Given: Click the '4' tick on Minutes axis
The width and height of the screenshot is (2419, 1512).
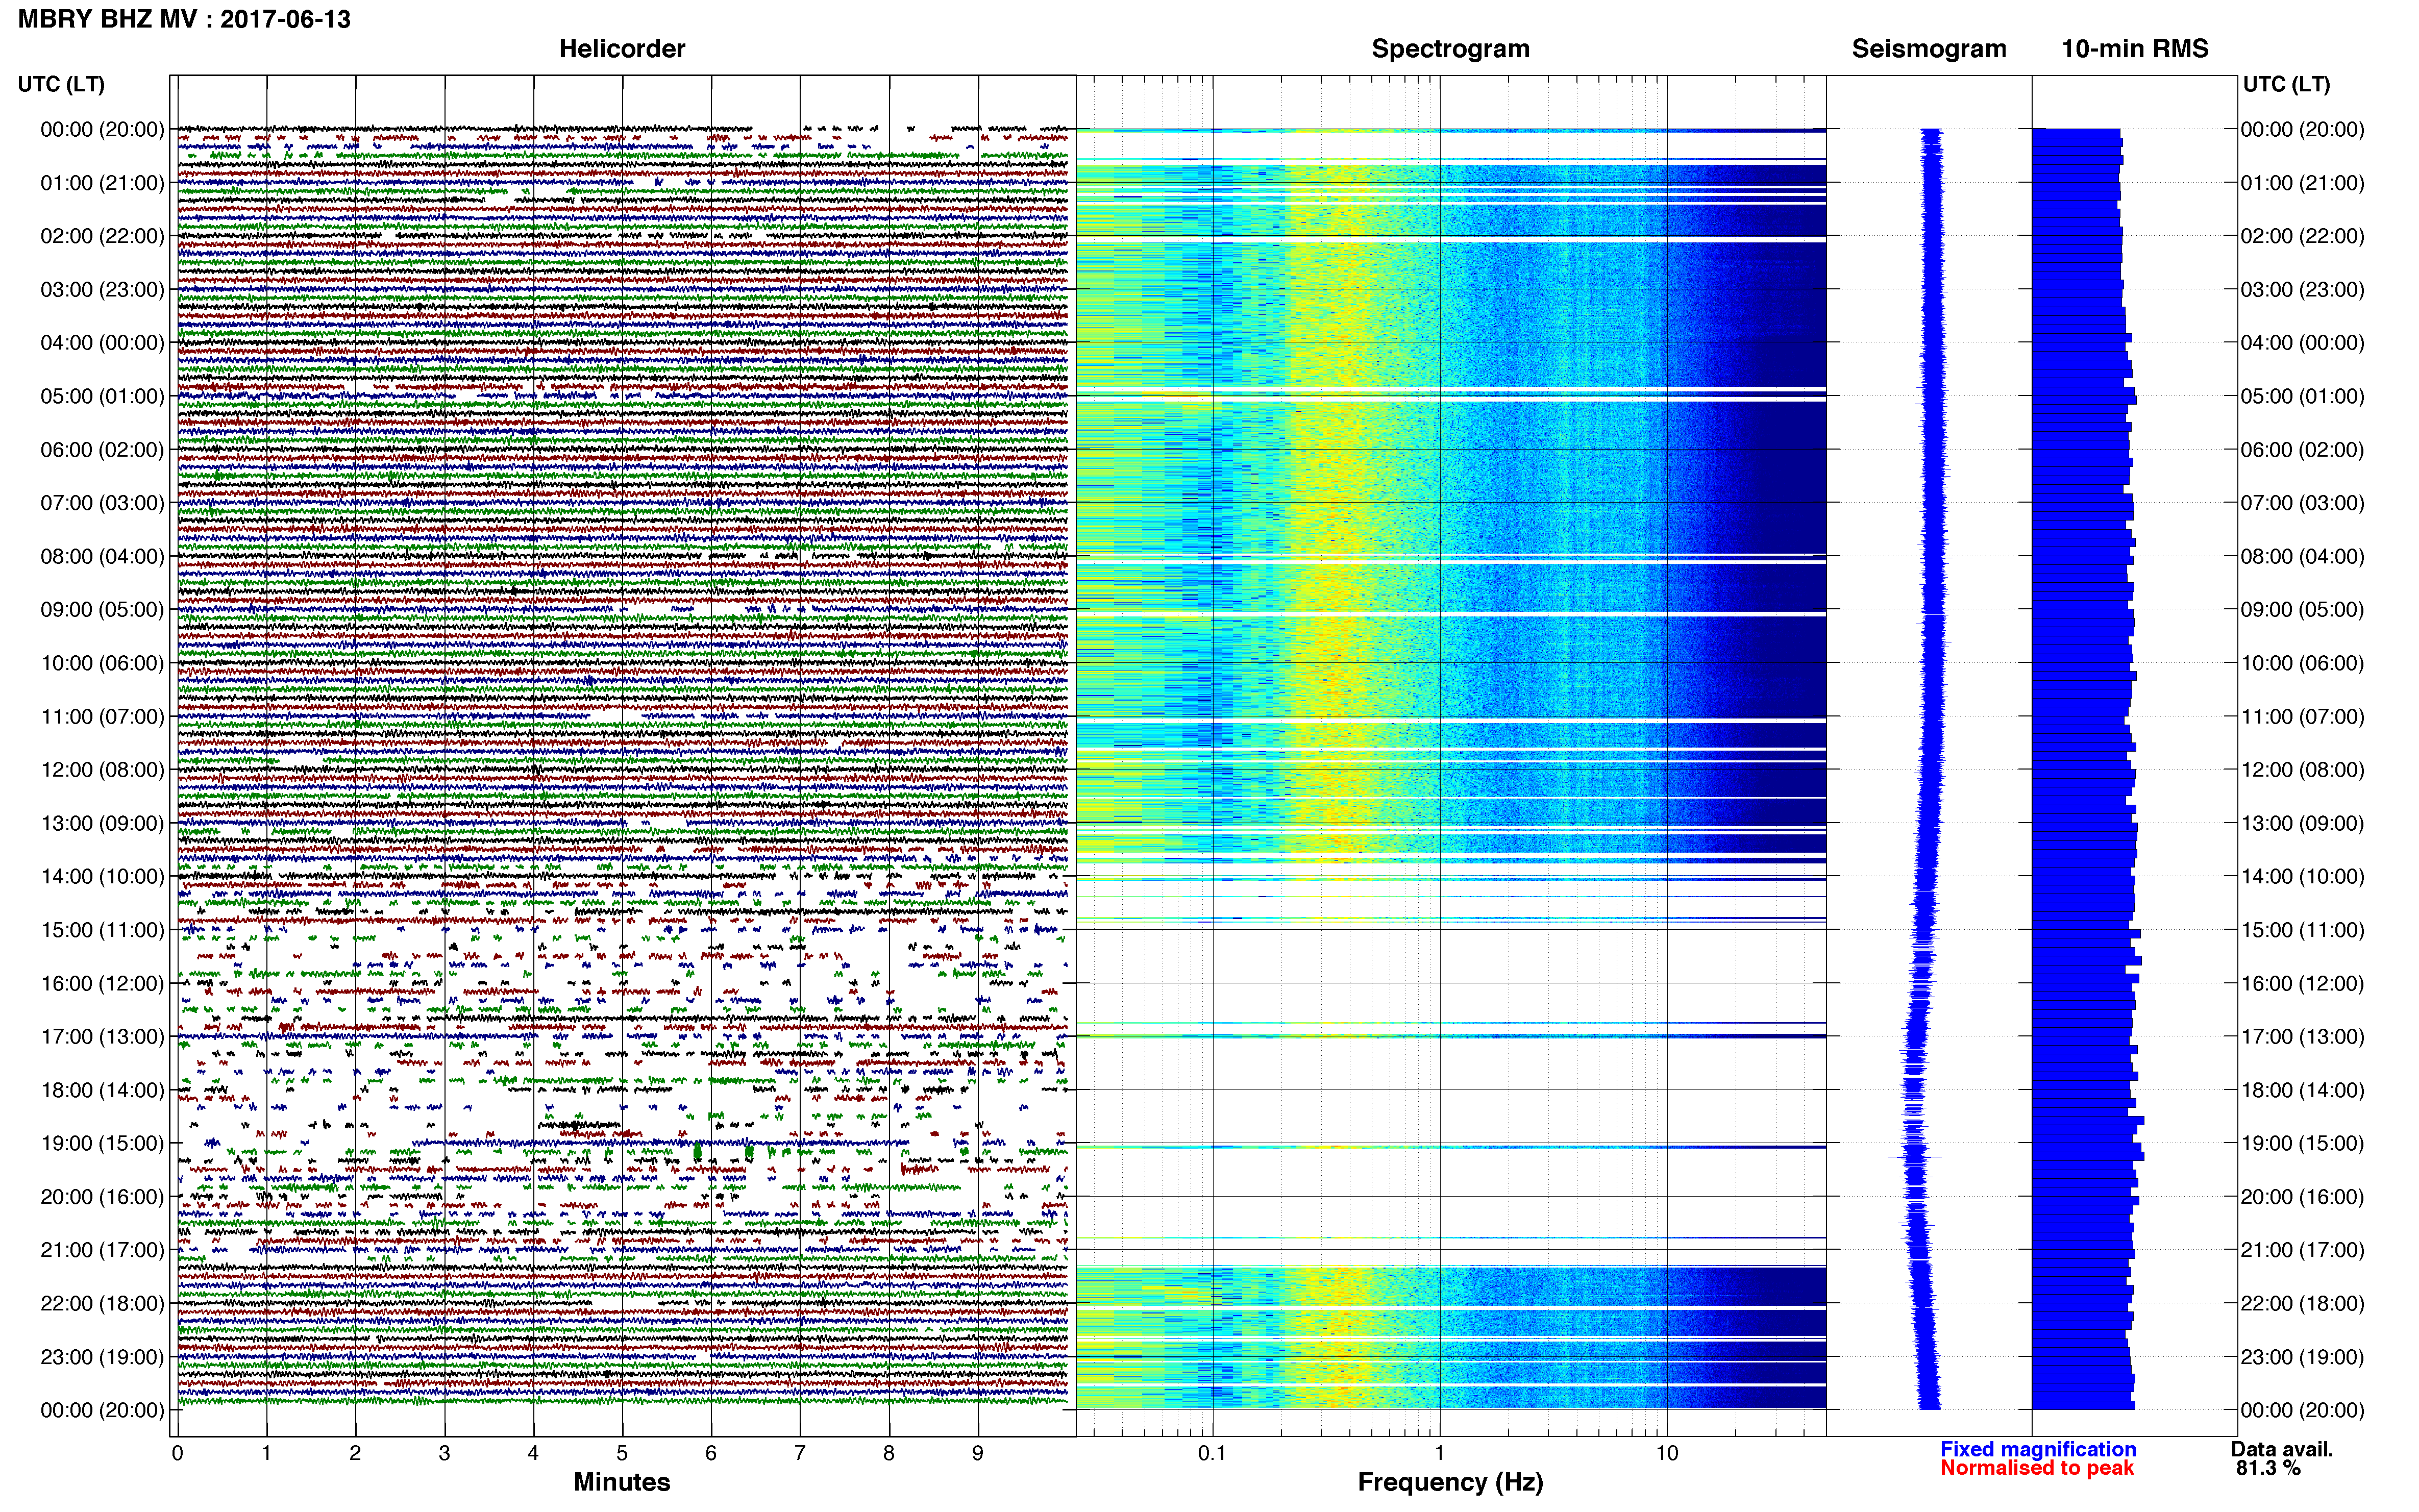Looking at the screenshot, I should pos(533,1454).
